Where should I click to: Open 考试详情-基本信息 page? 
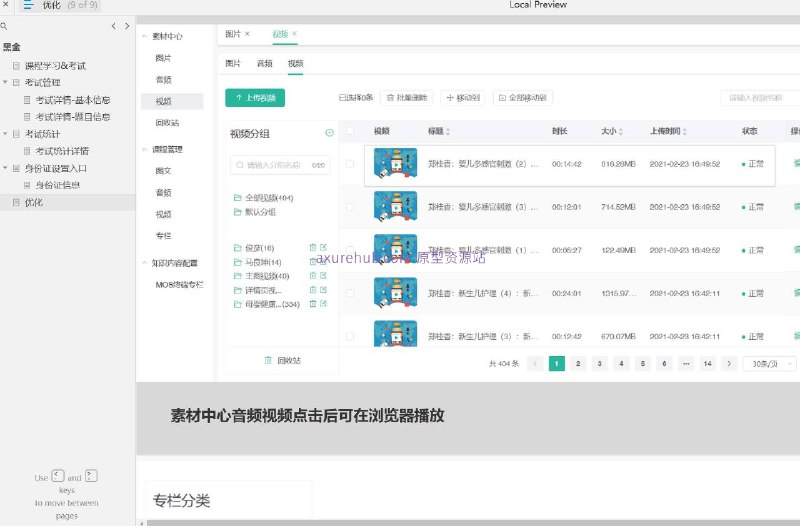pos(72,100)
